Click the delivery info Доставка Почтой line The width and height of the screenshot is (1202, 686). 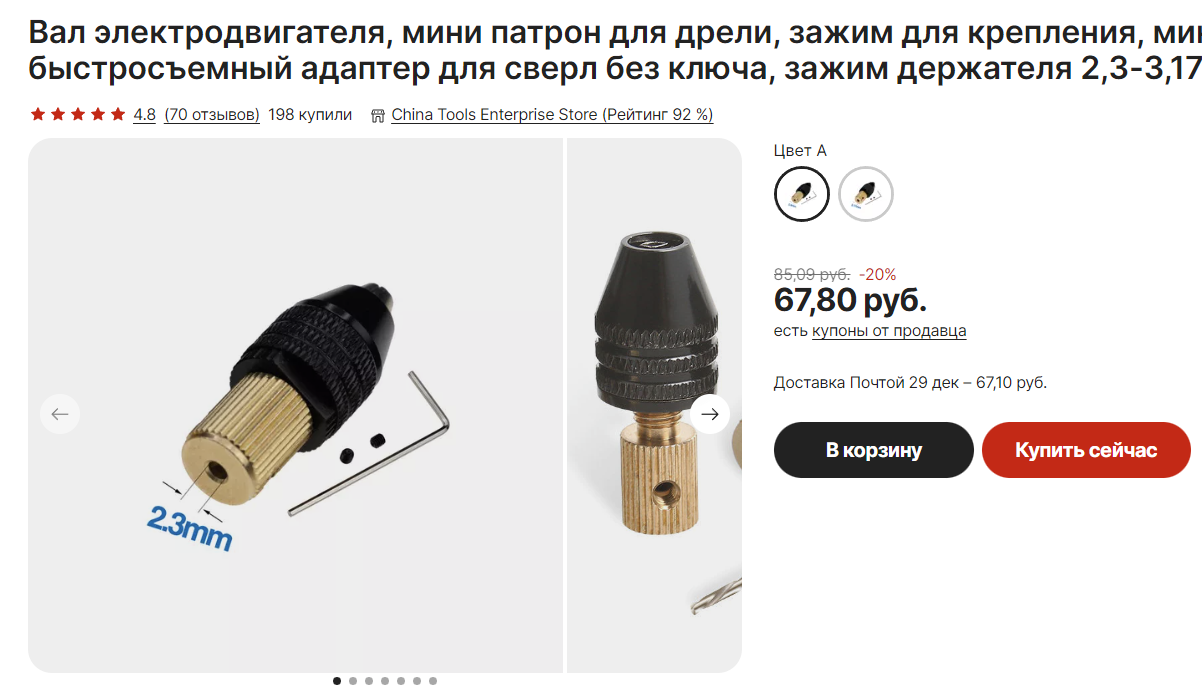910,383
